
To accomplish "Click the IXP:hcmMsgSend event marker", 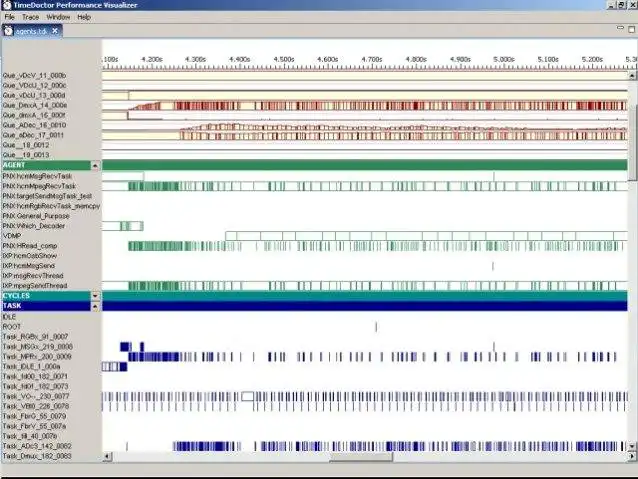I will tap(493, 266).
